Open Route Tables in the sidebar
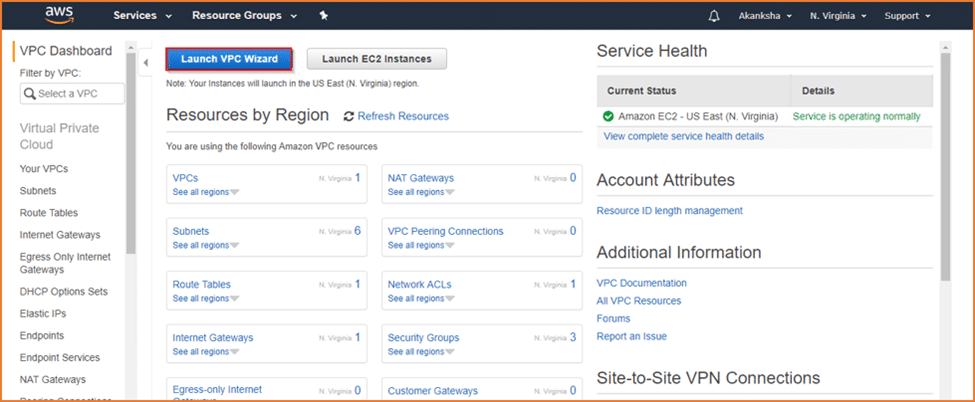 pyautogui.click(x=49, y=213)
